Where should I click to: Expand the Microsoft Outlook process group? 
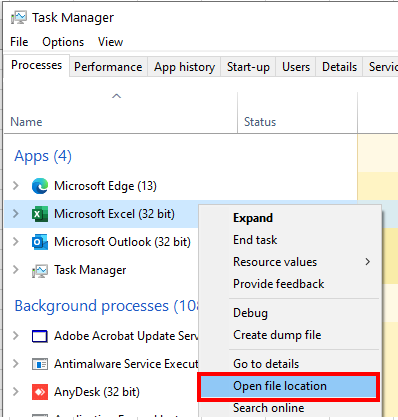[x=16, y=242]
